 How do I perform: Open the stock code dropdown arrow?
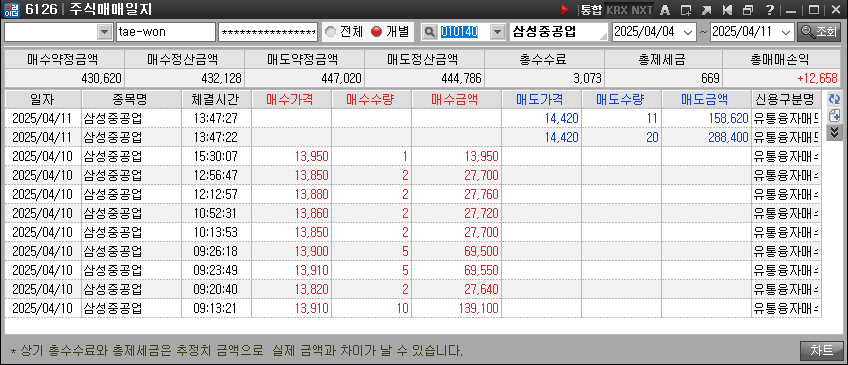tap(498, 32)
